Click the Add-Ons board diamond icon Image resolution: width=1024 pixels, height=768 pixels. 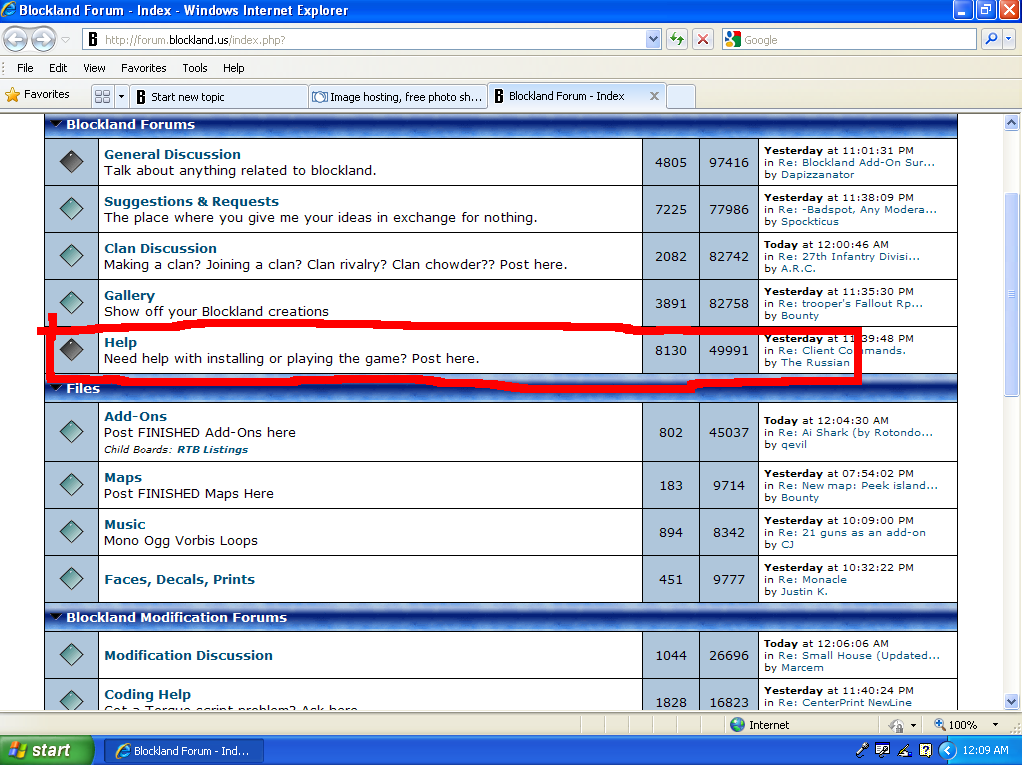71,432
